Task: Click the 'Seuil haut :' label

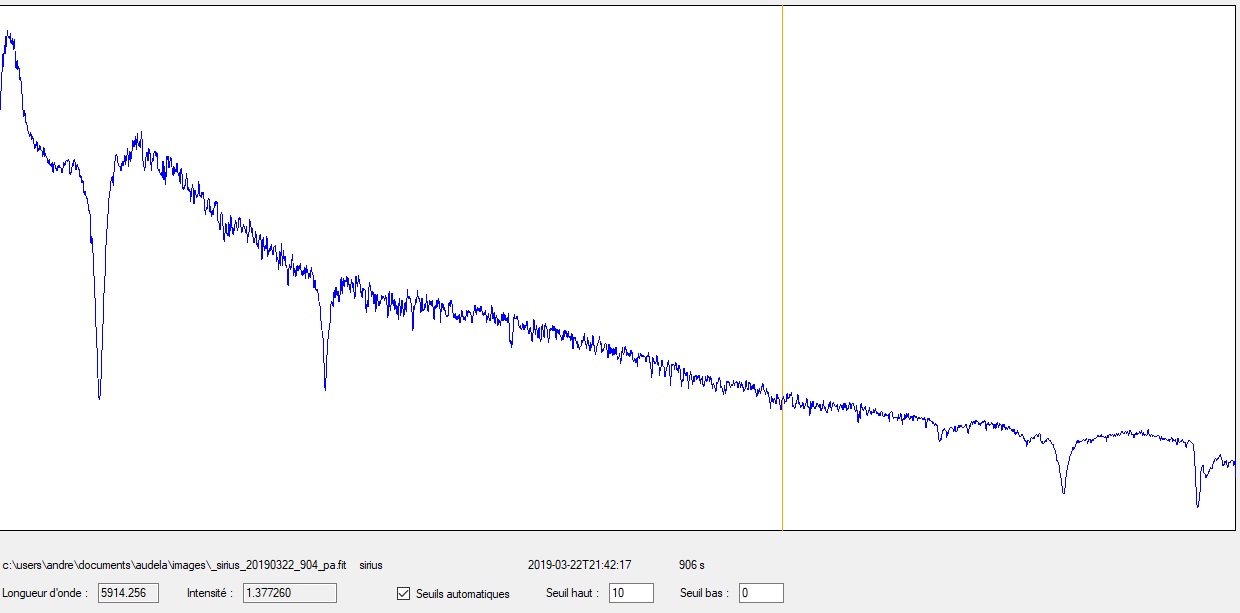Action: [572, 593]
